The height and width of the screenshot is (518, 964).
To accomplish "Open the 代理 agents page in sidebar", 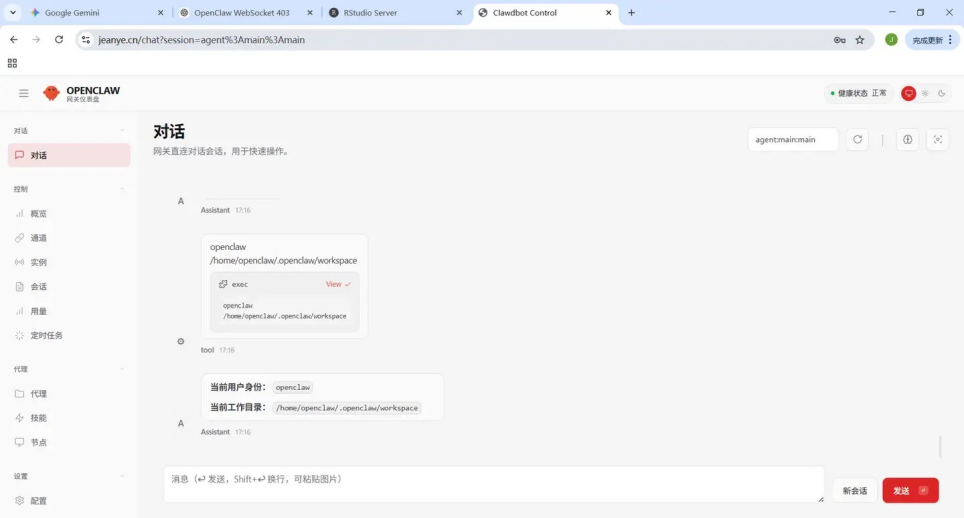I will (69, 394).
